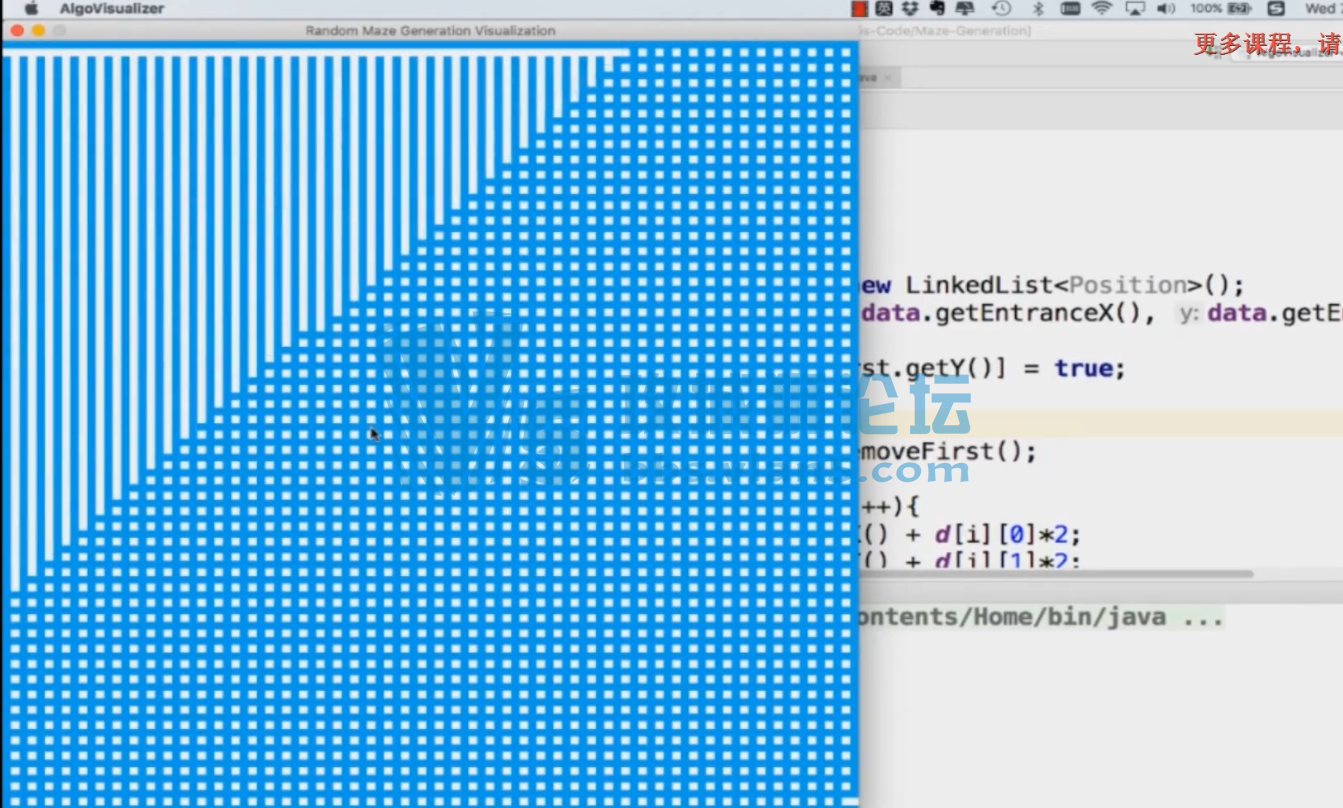Close the java editor tab
Screen dimensions: 1343x808
pos(887,77)
